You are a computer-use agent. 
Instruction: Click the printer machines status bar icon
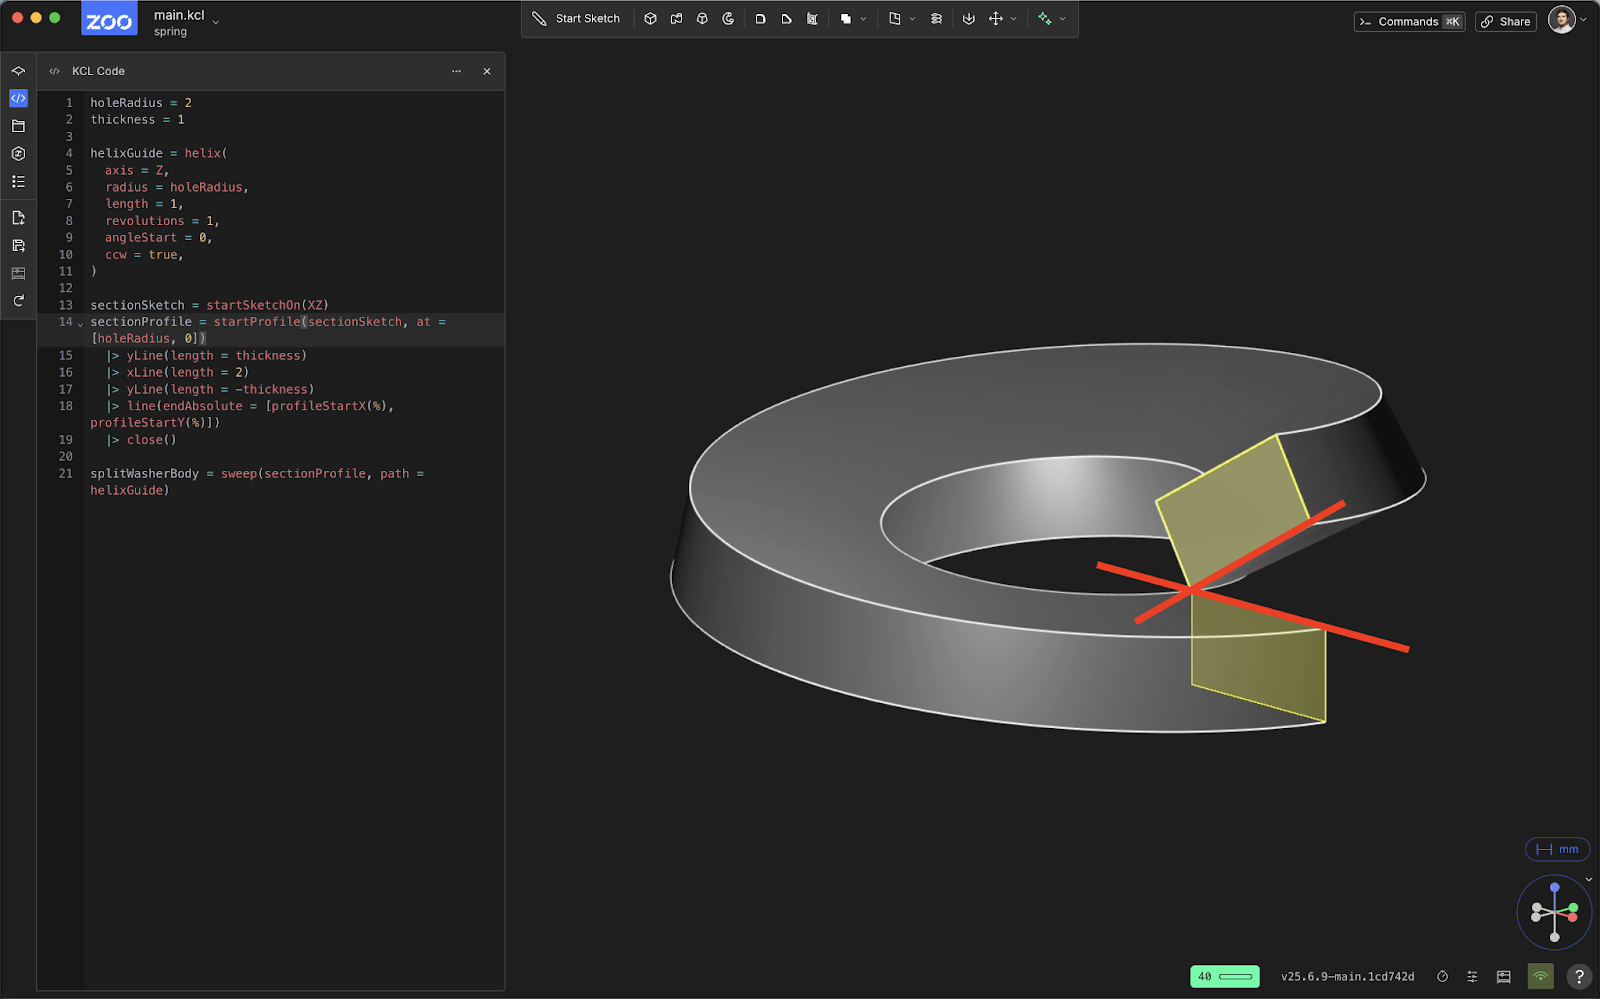pyautogui.click(x=1503, y=976)
